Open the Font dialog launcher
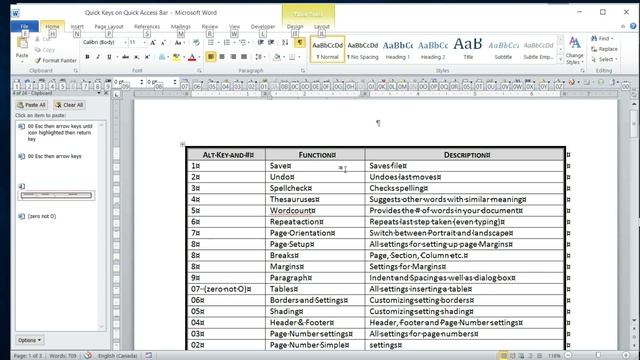The width and height of the screenshot is (640, 360). tap(199, 71)
